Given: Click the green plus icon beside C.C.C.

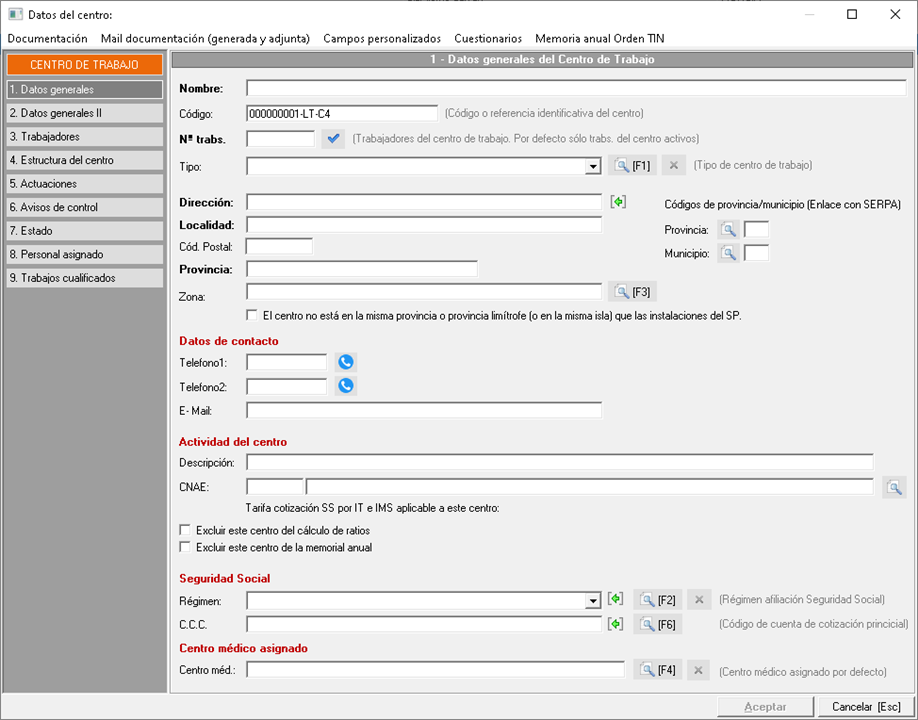Looking at the screenshot, I should [616, 624].
